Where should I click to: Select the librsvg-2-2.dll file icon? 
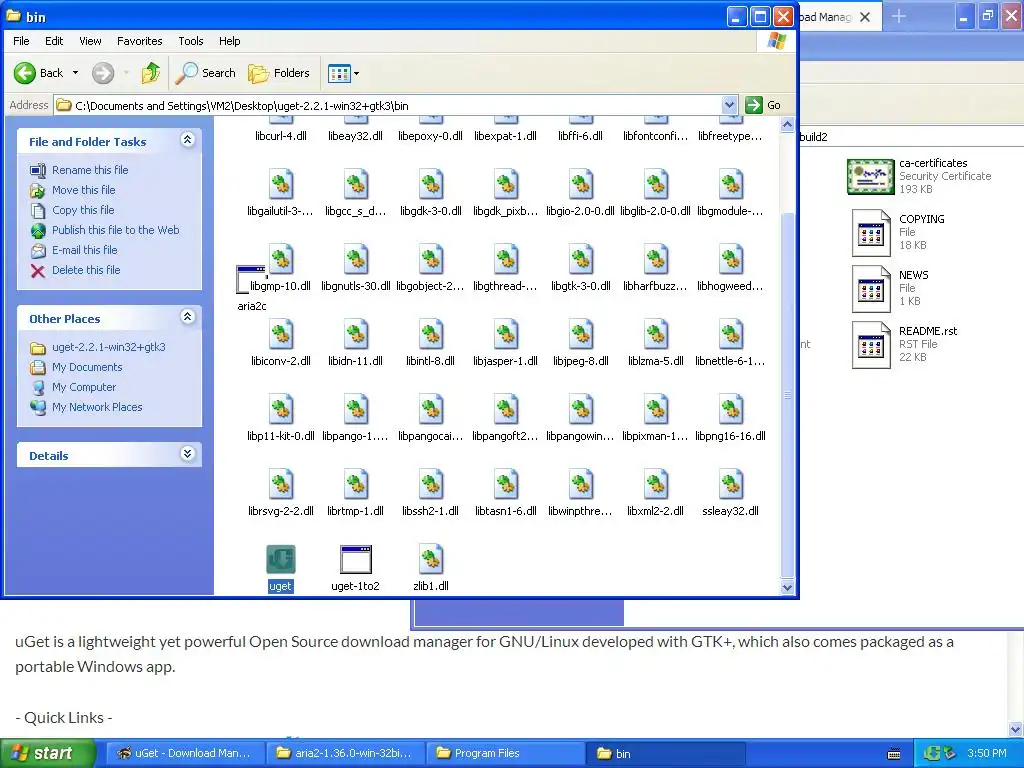[x=281, y=485]
